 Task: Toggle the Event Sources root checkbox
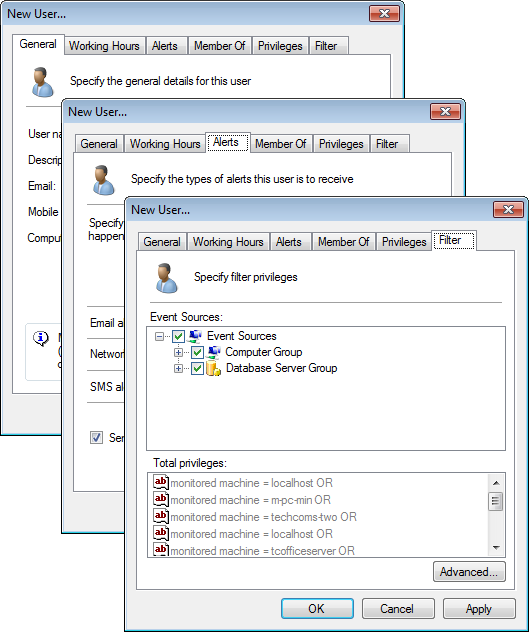point(178,336)
